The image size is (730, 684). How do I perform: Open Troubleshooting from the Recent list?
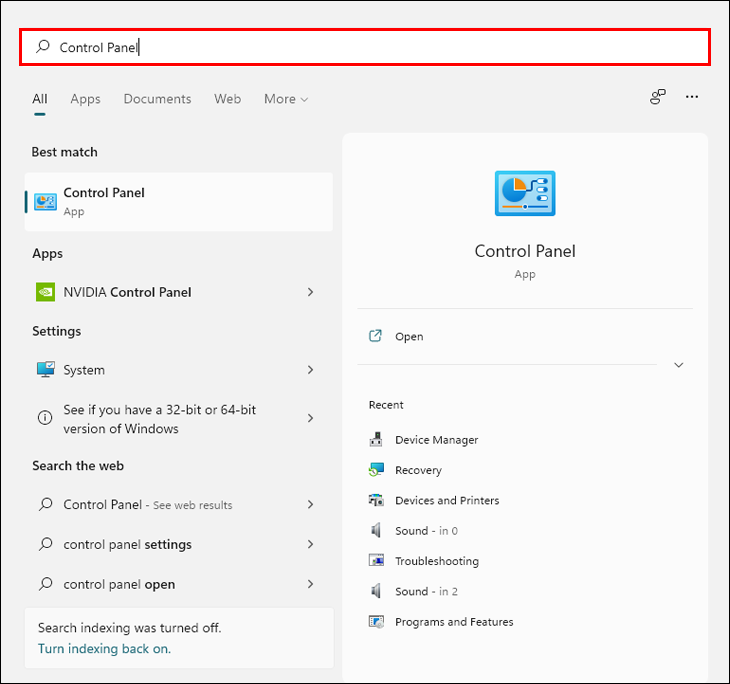[x=436, y=561]
